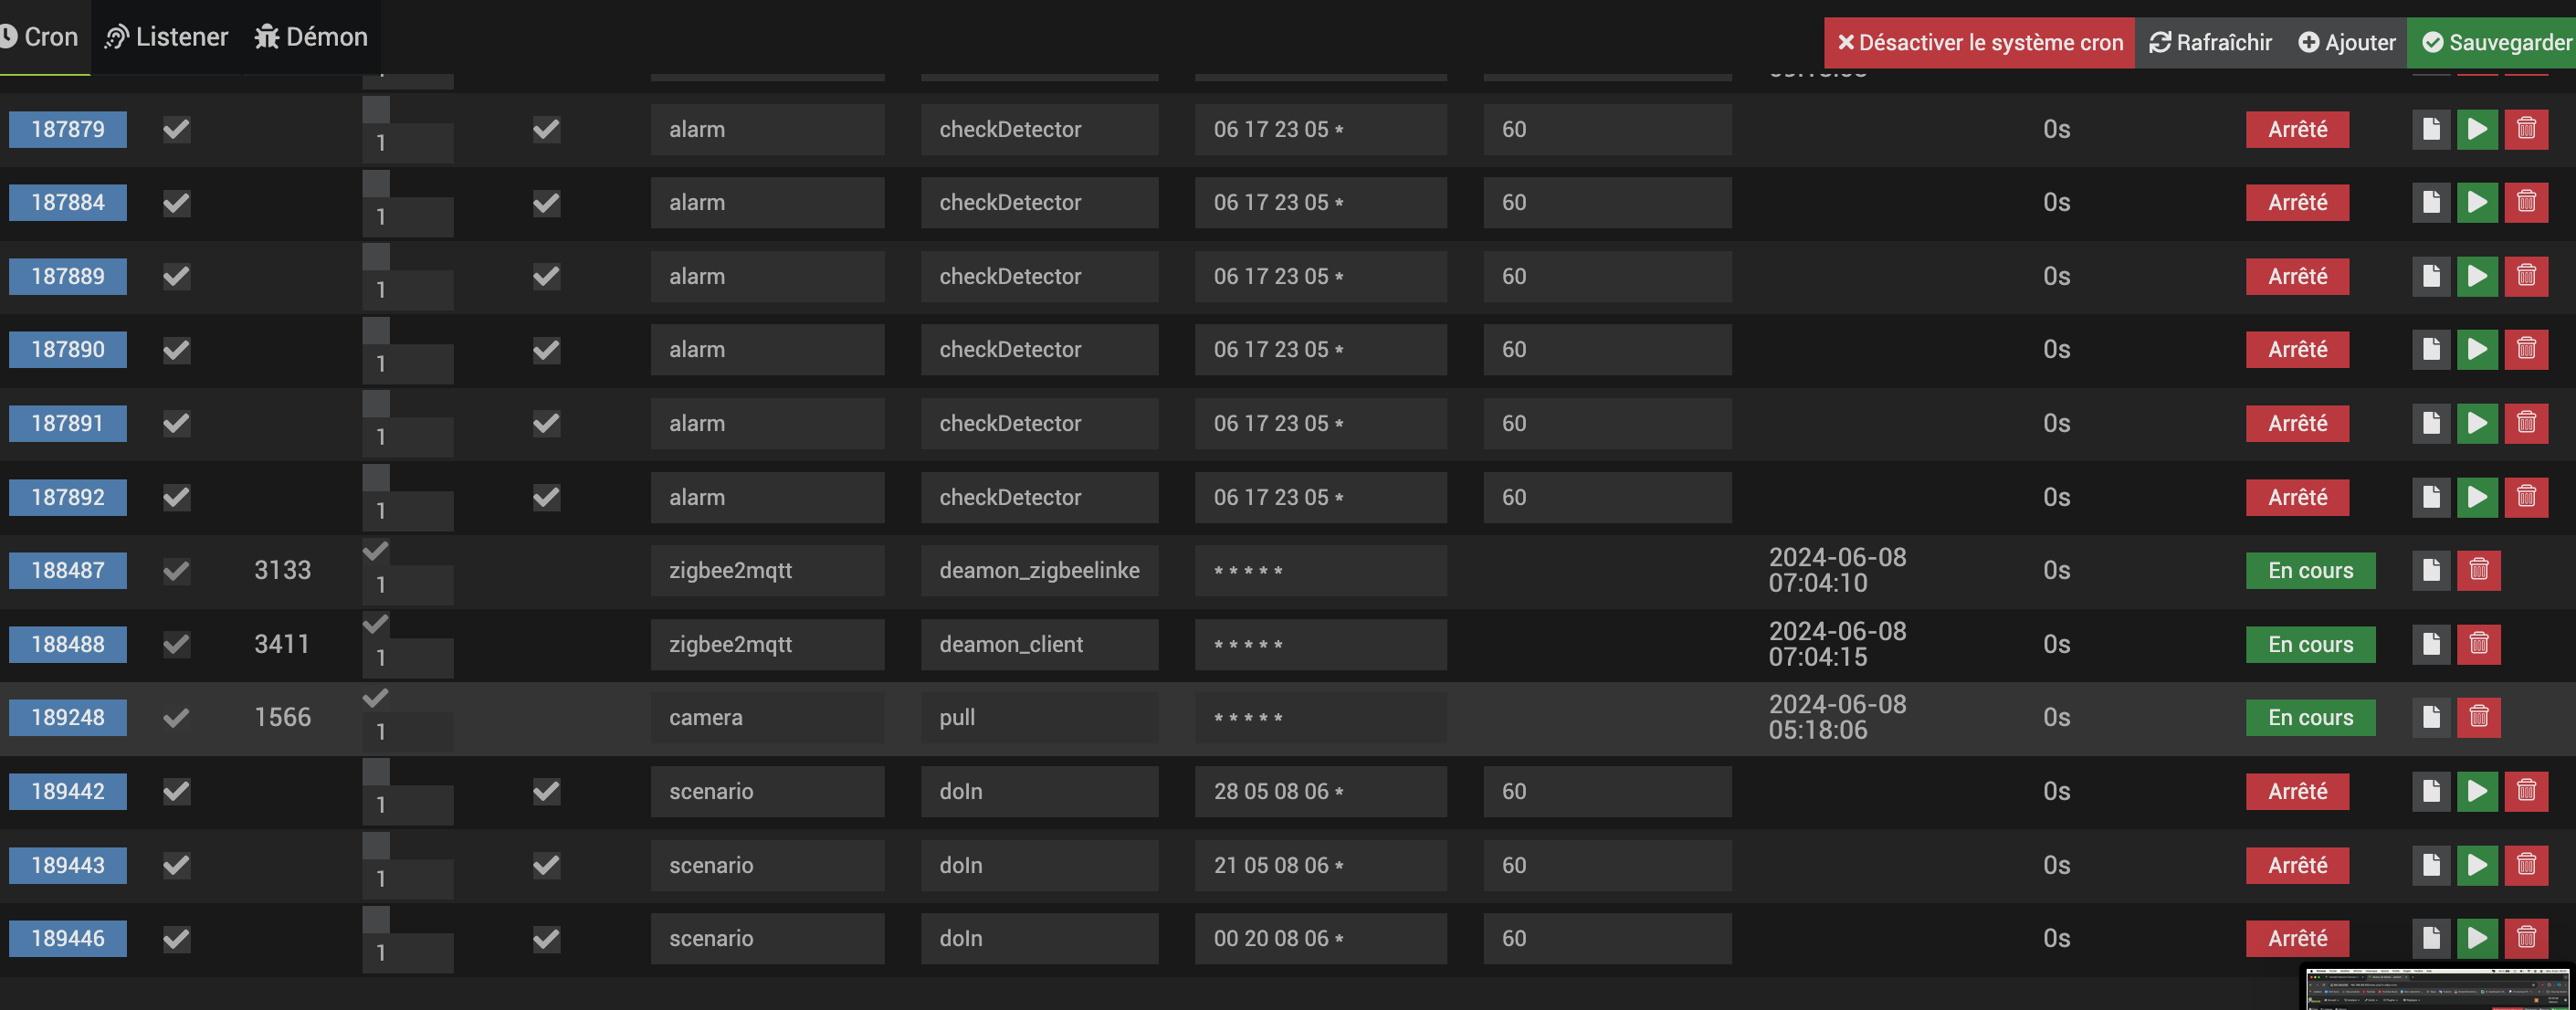Open details file icon for cron 187889

tap(2430, 276)
